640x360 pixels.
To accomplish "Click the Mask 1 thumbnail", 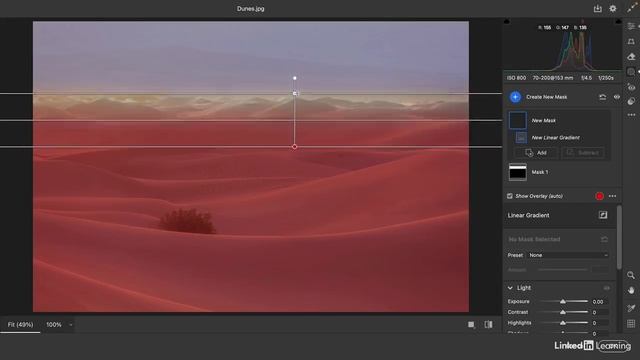I will click(x=518, y=172).
